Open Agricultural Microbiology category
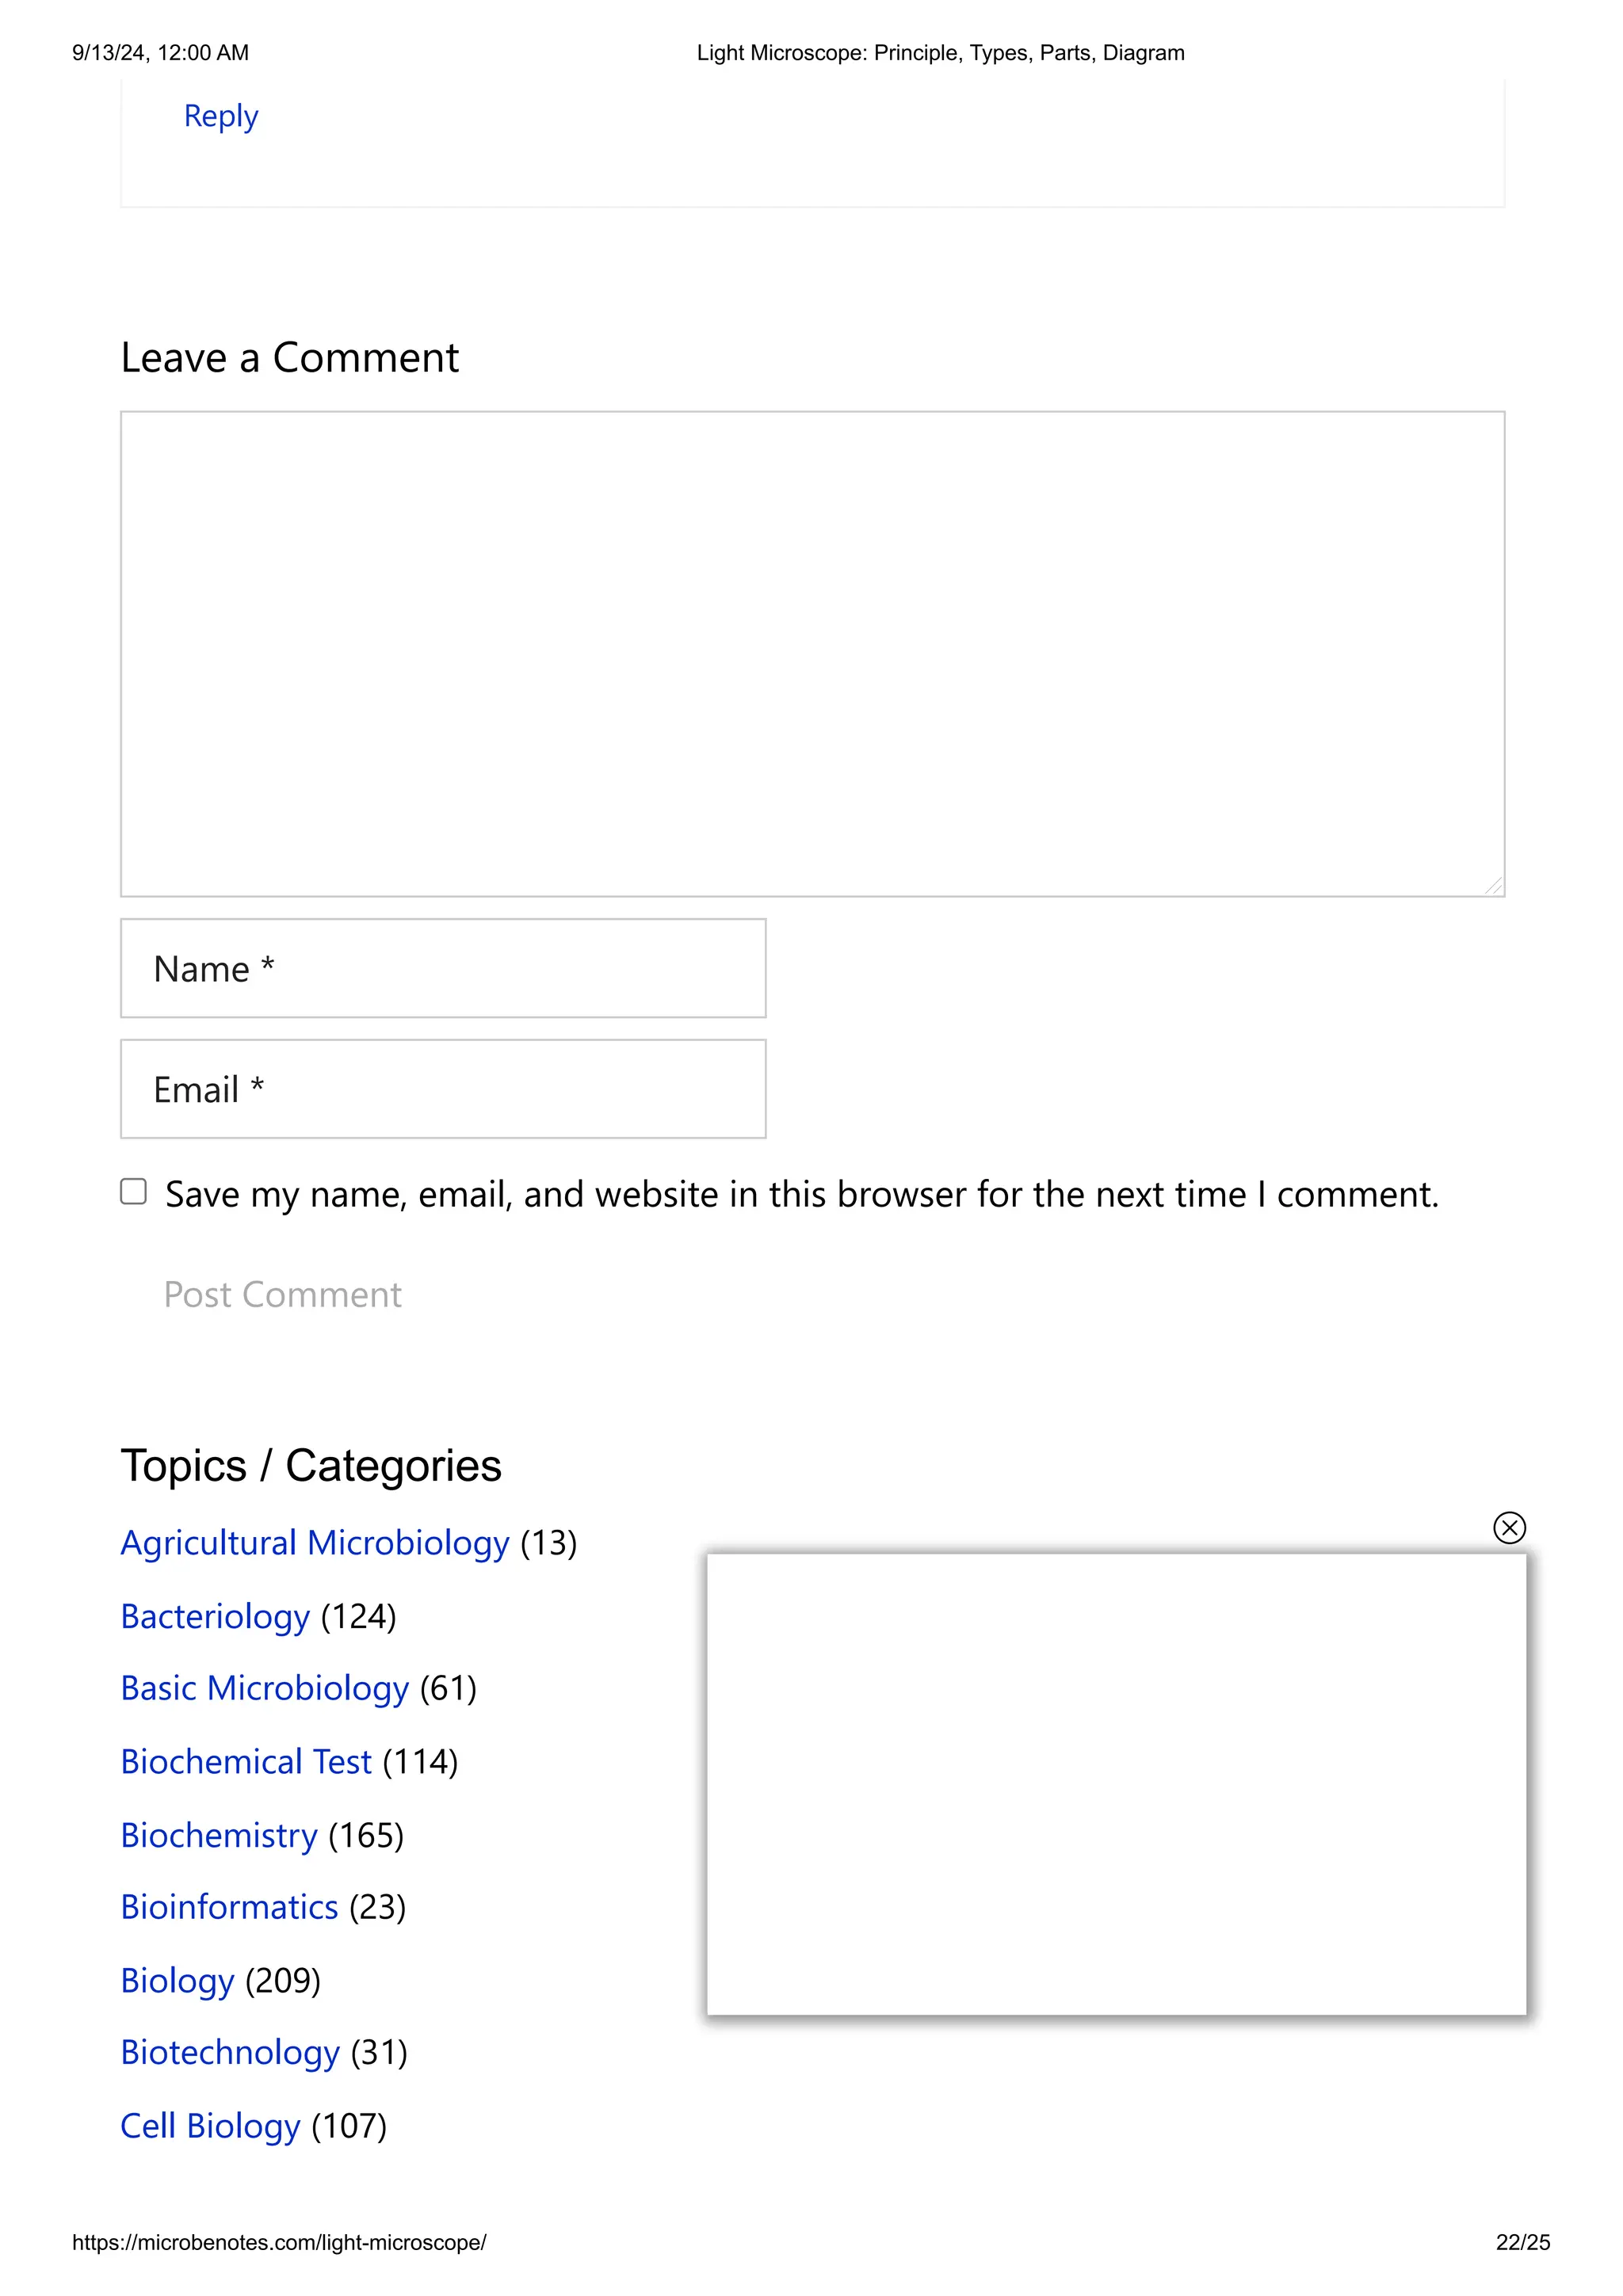Image resolution: width=1623 pixels, height=2296 pixels. click(x=315, y=1543)
